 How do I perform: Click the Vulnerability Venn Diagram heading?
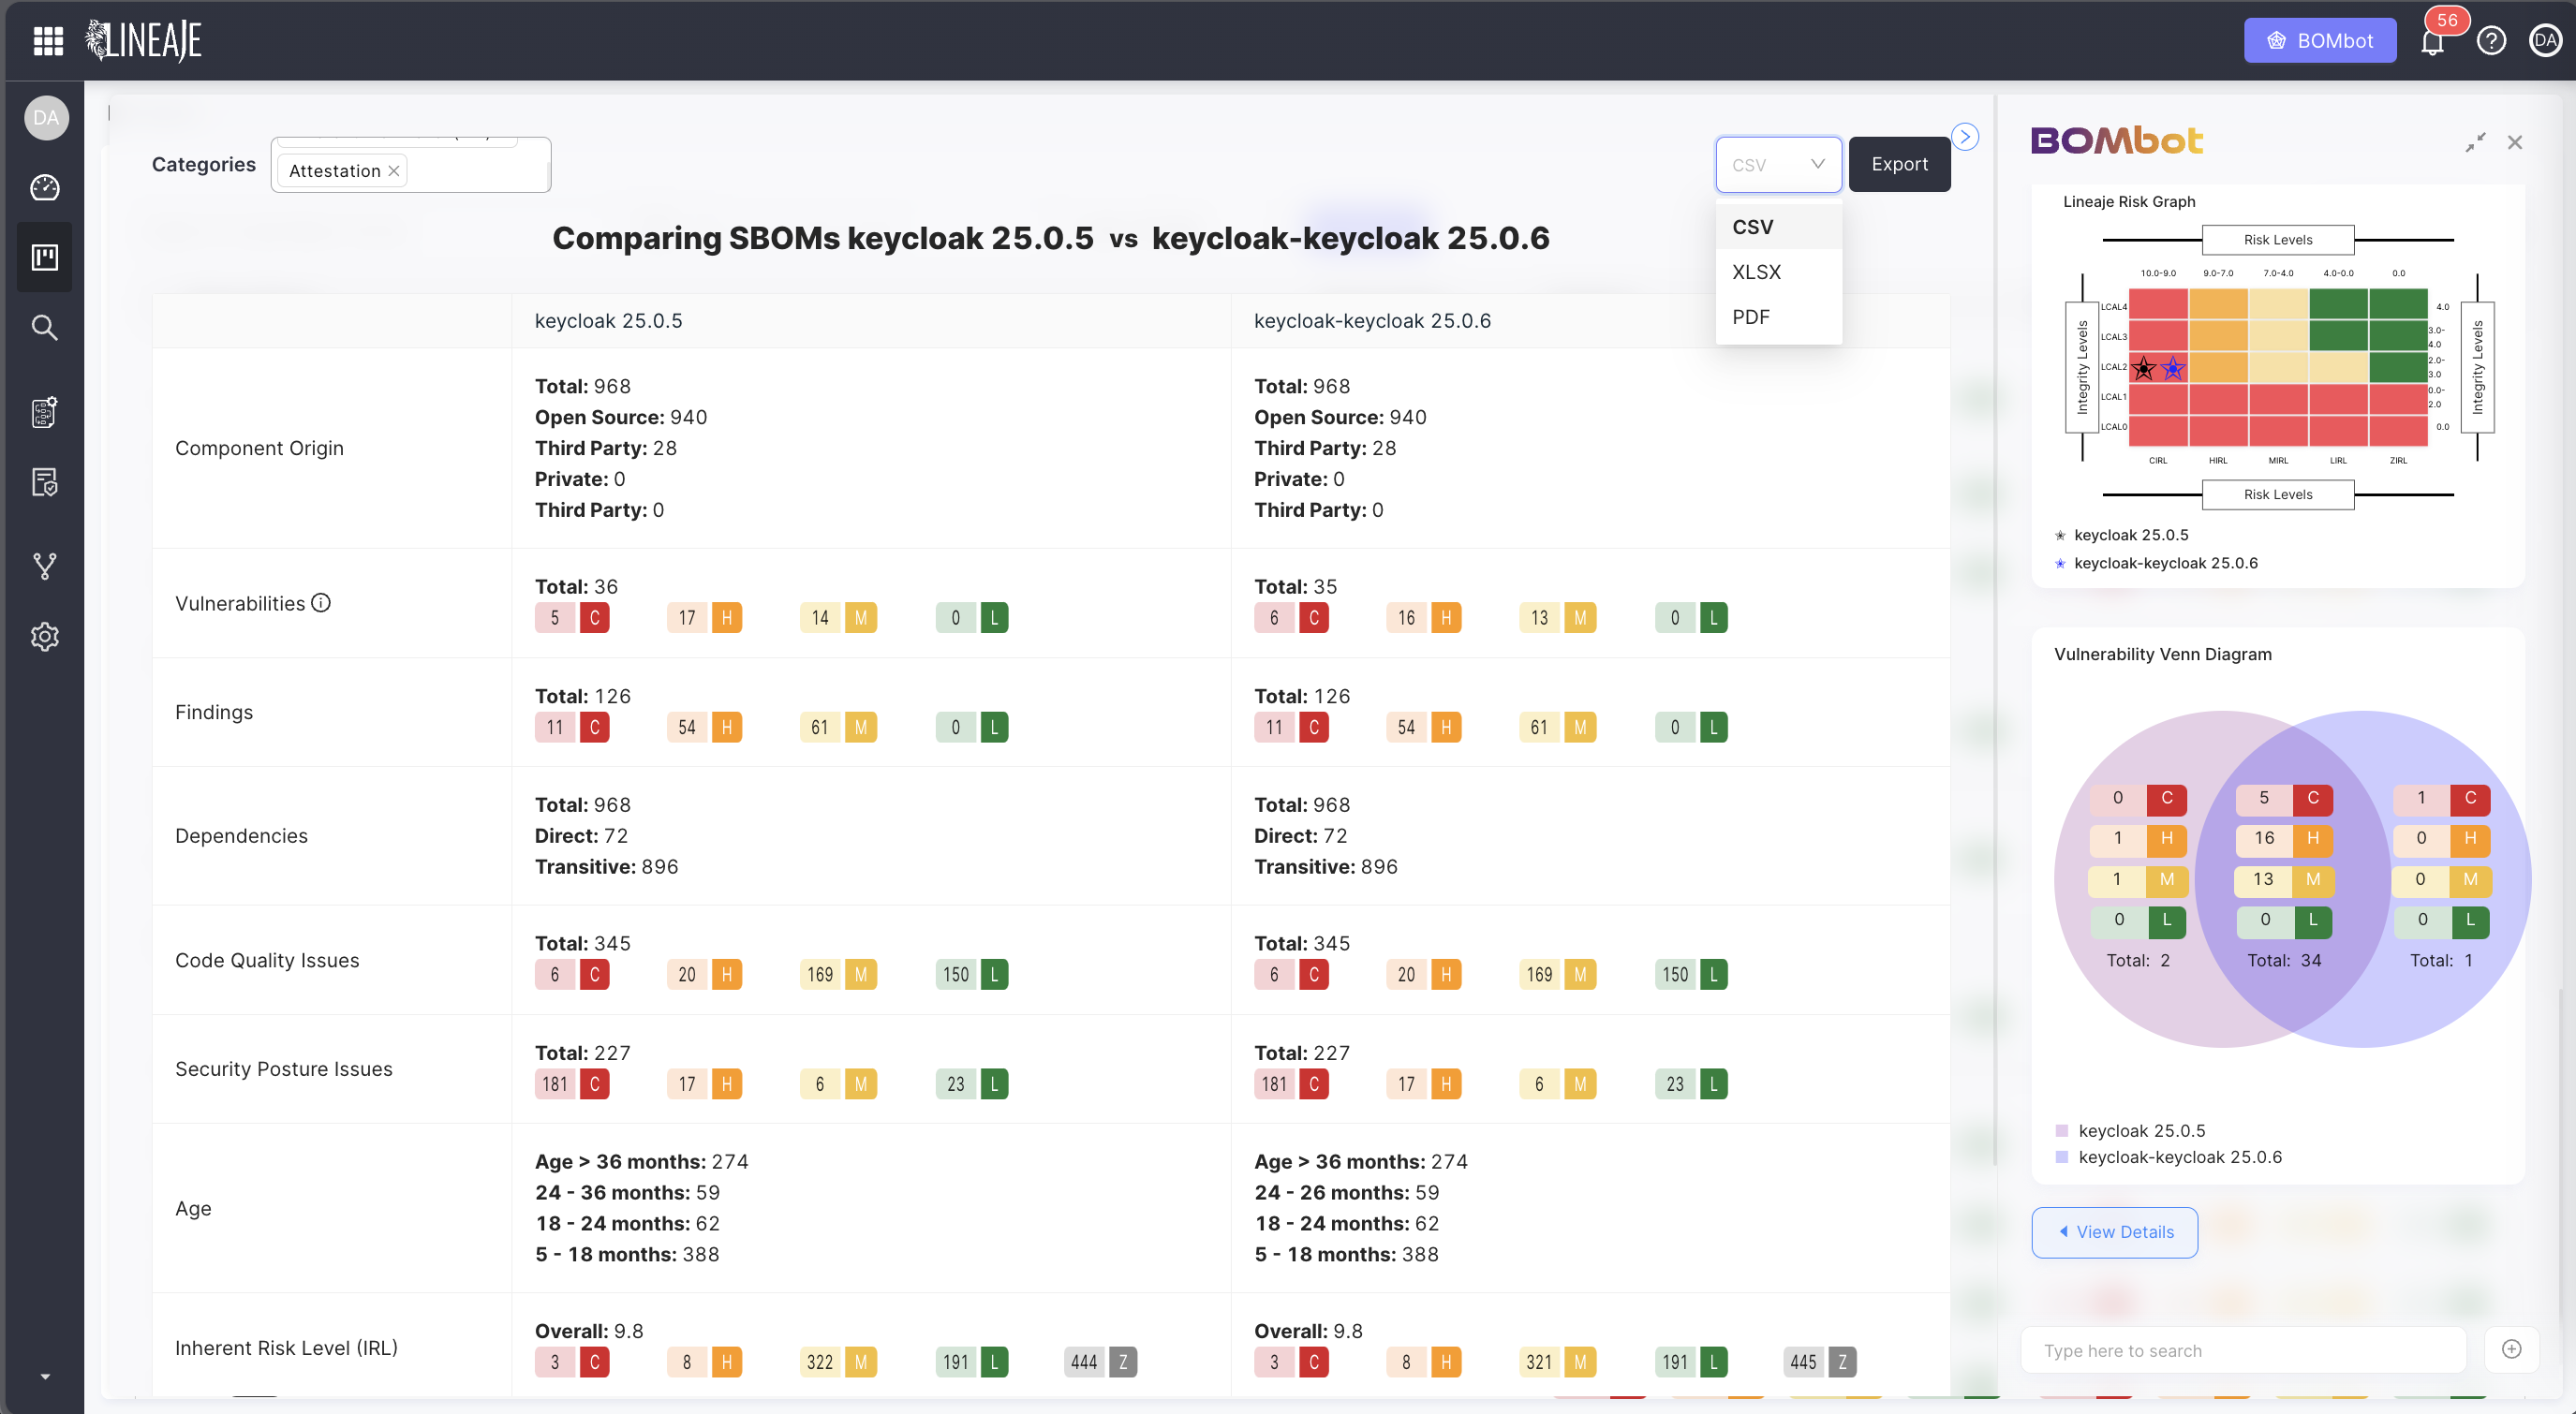point(2162,654)
